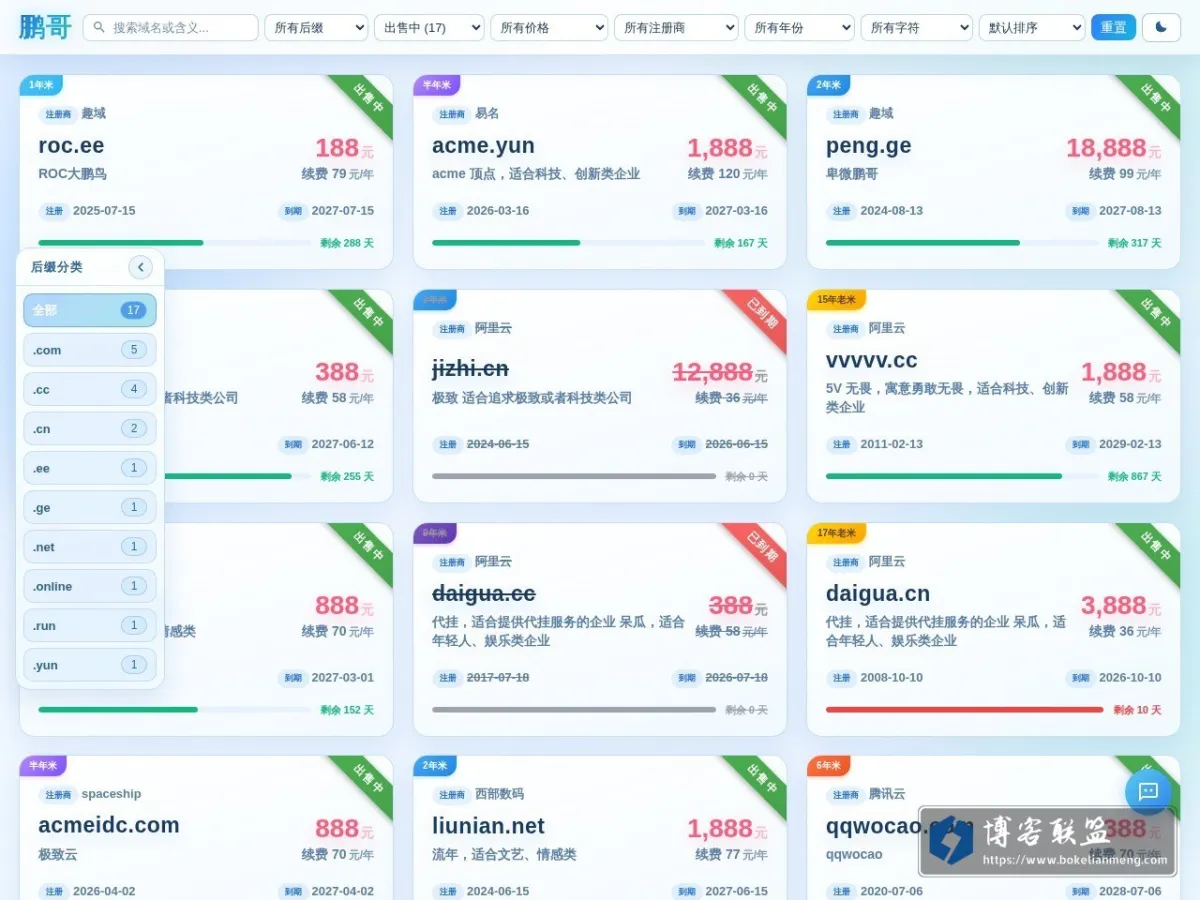Click the 188 price on roc.ee
This screenshot has height=900, width=1200.
(337, 148)
